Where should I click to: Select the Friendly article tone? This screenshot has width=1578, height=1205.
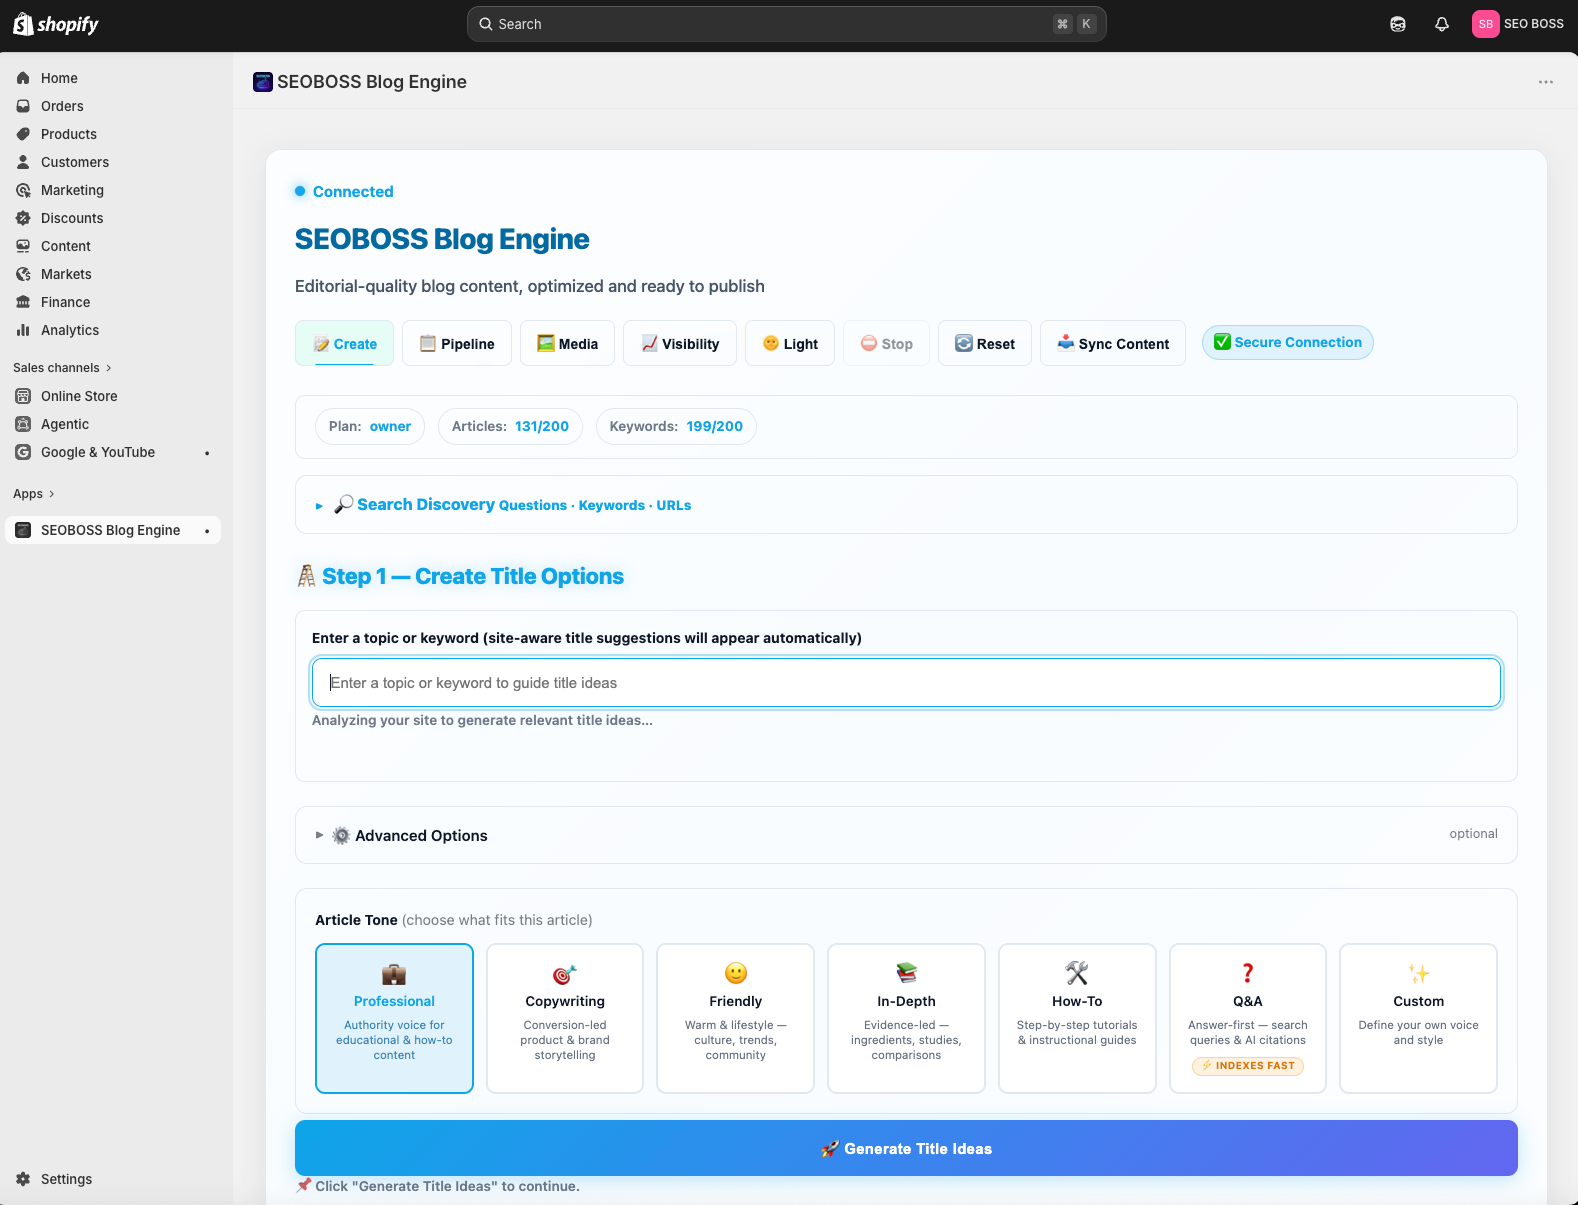coord(736,1018)
